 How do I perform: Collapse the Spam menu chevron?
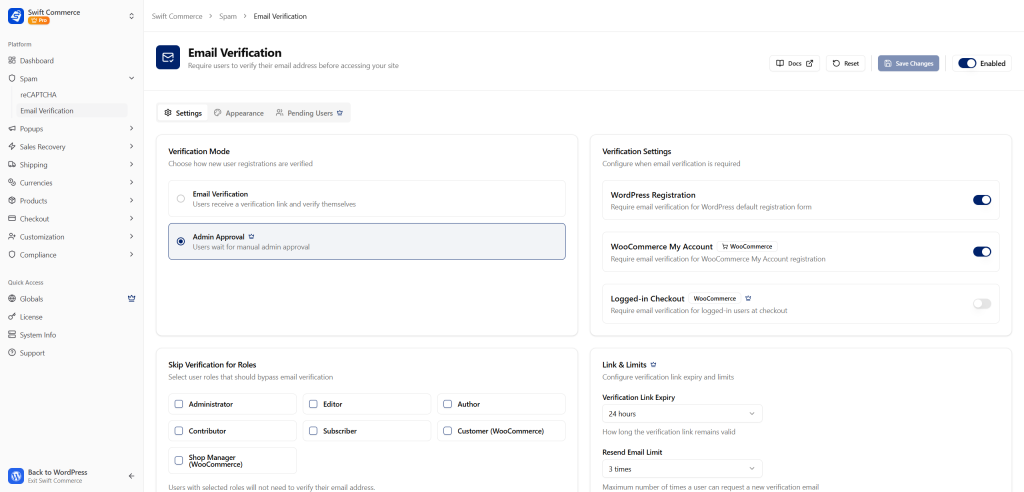(131, 78)
